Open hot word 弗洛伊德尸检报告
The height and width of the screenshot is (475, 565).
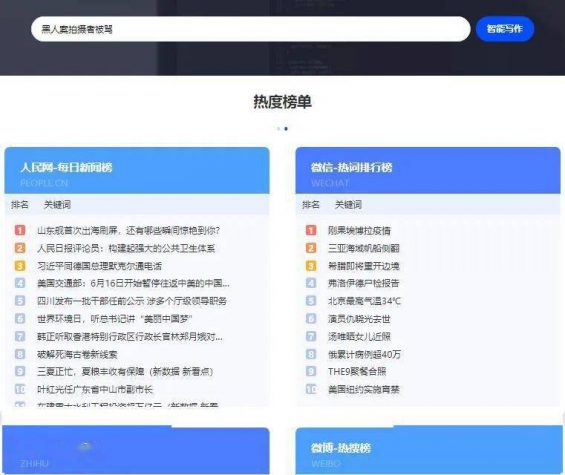[x=364, y=283]
